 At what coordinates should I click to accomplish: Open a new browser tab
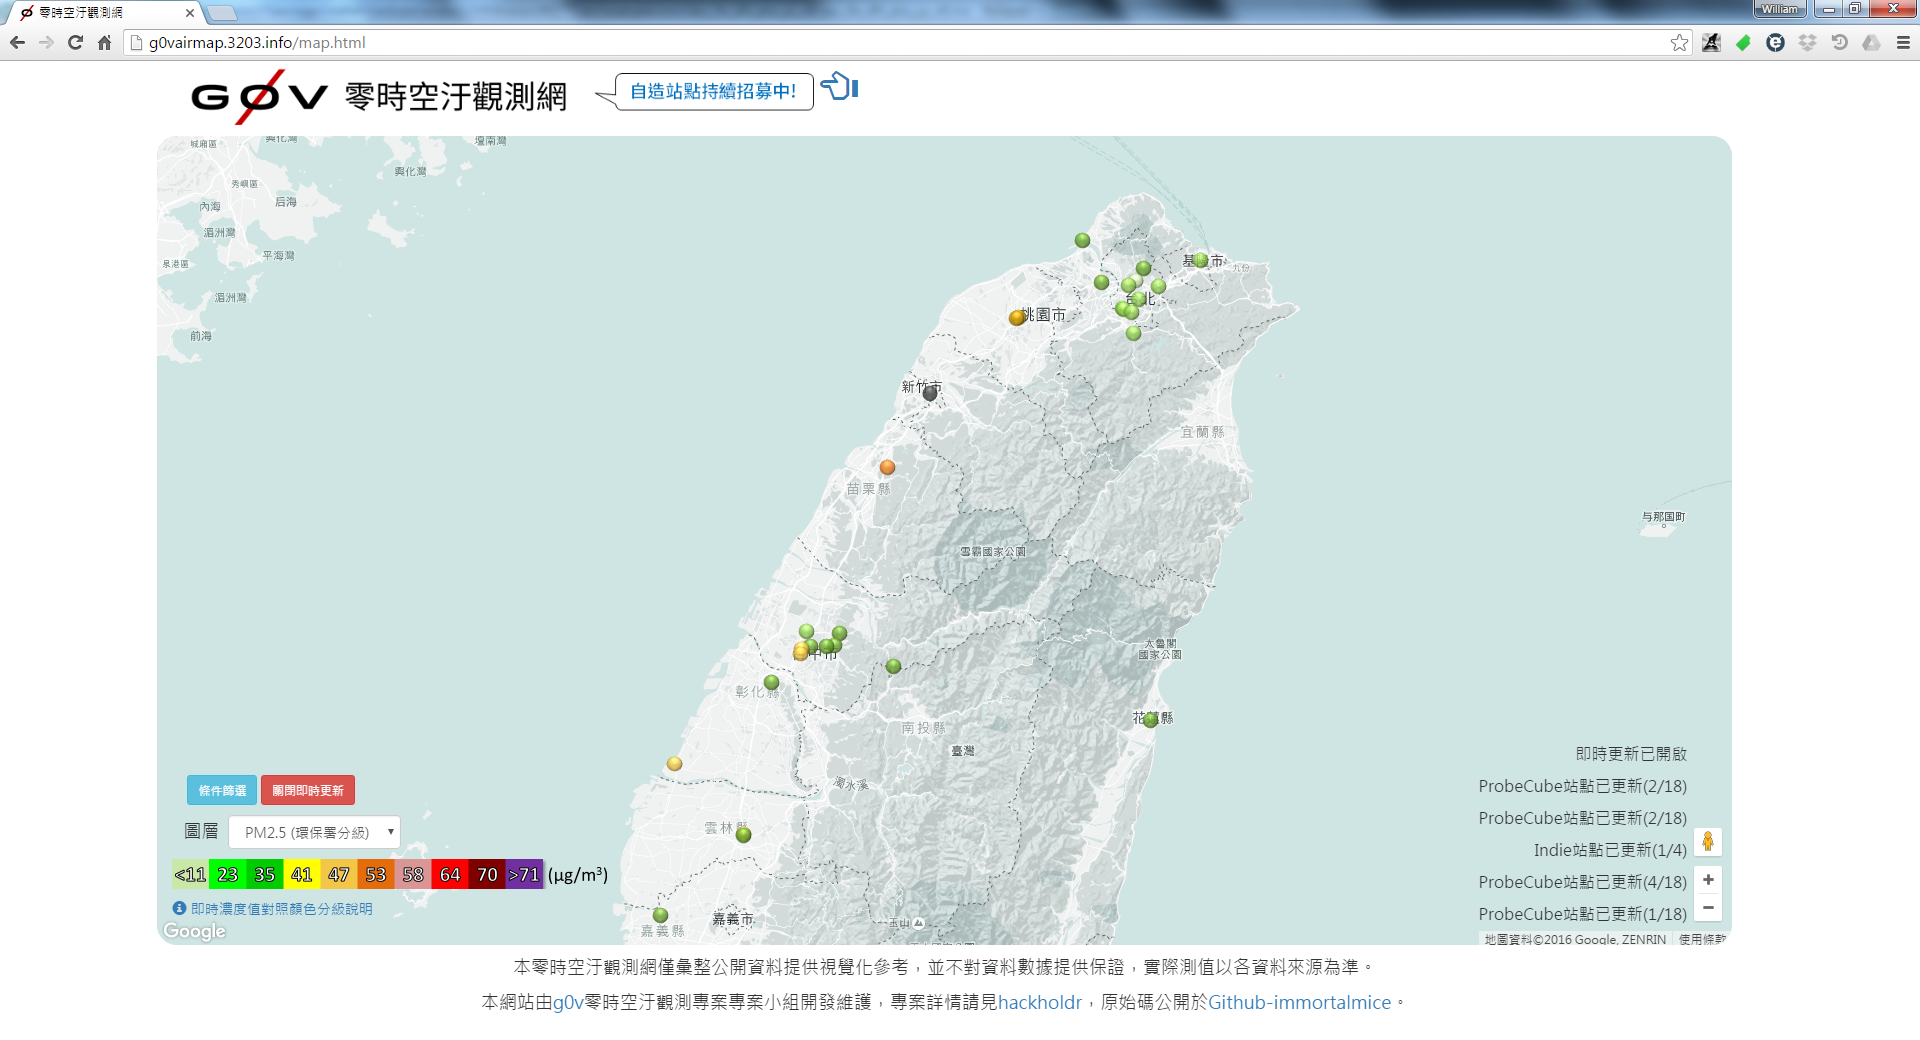(x=221, y=13)
